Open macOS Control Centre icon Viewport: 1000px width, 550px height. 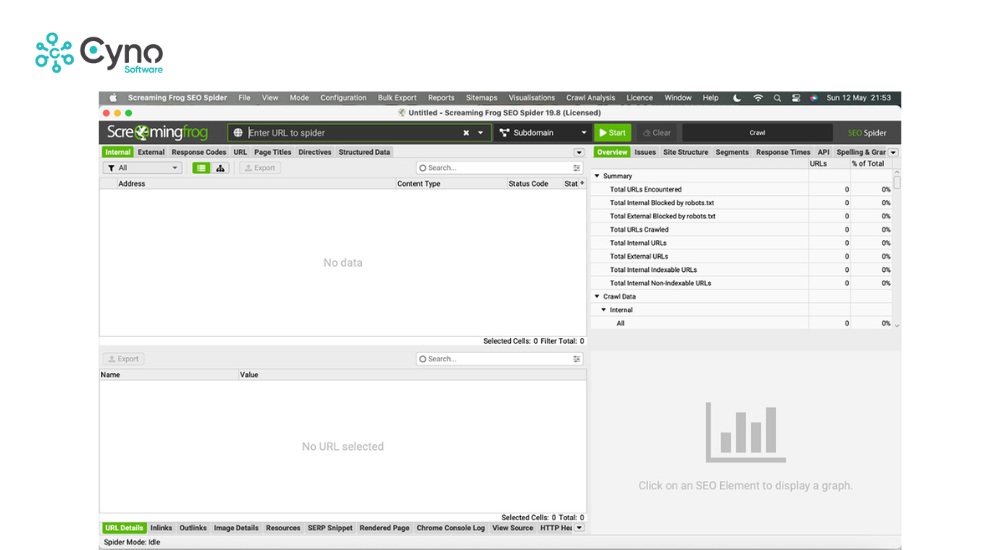796,98
